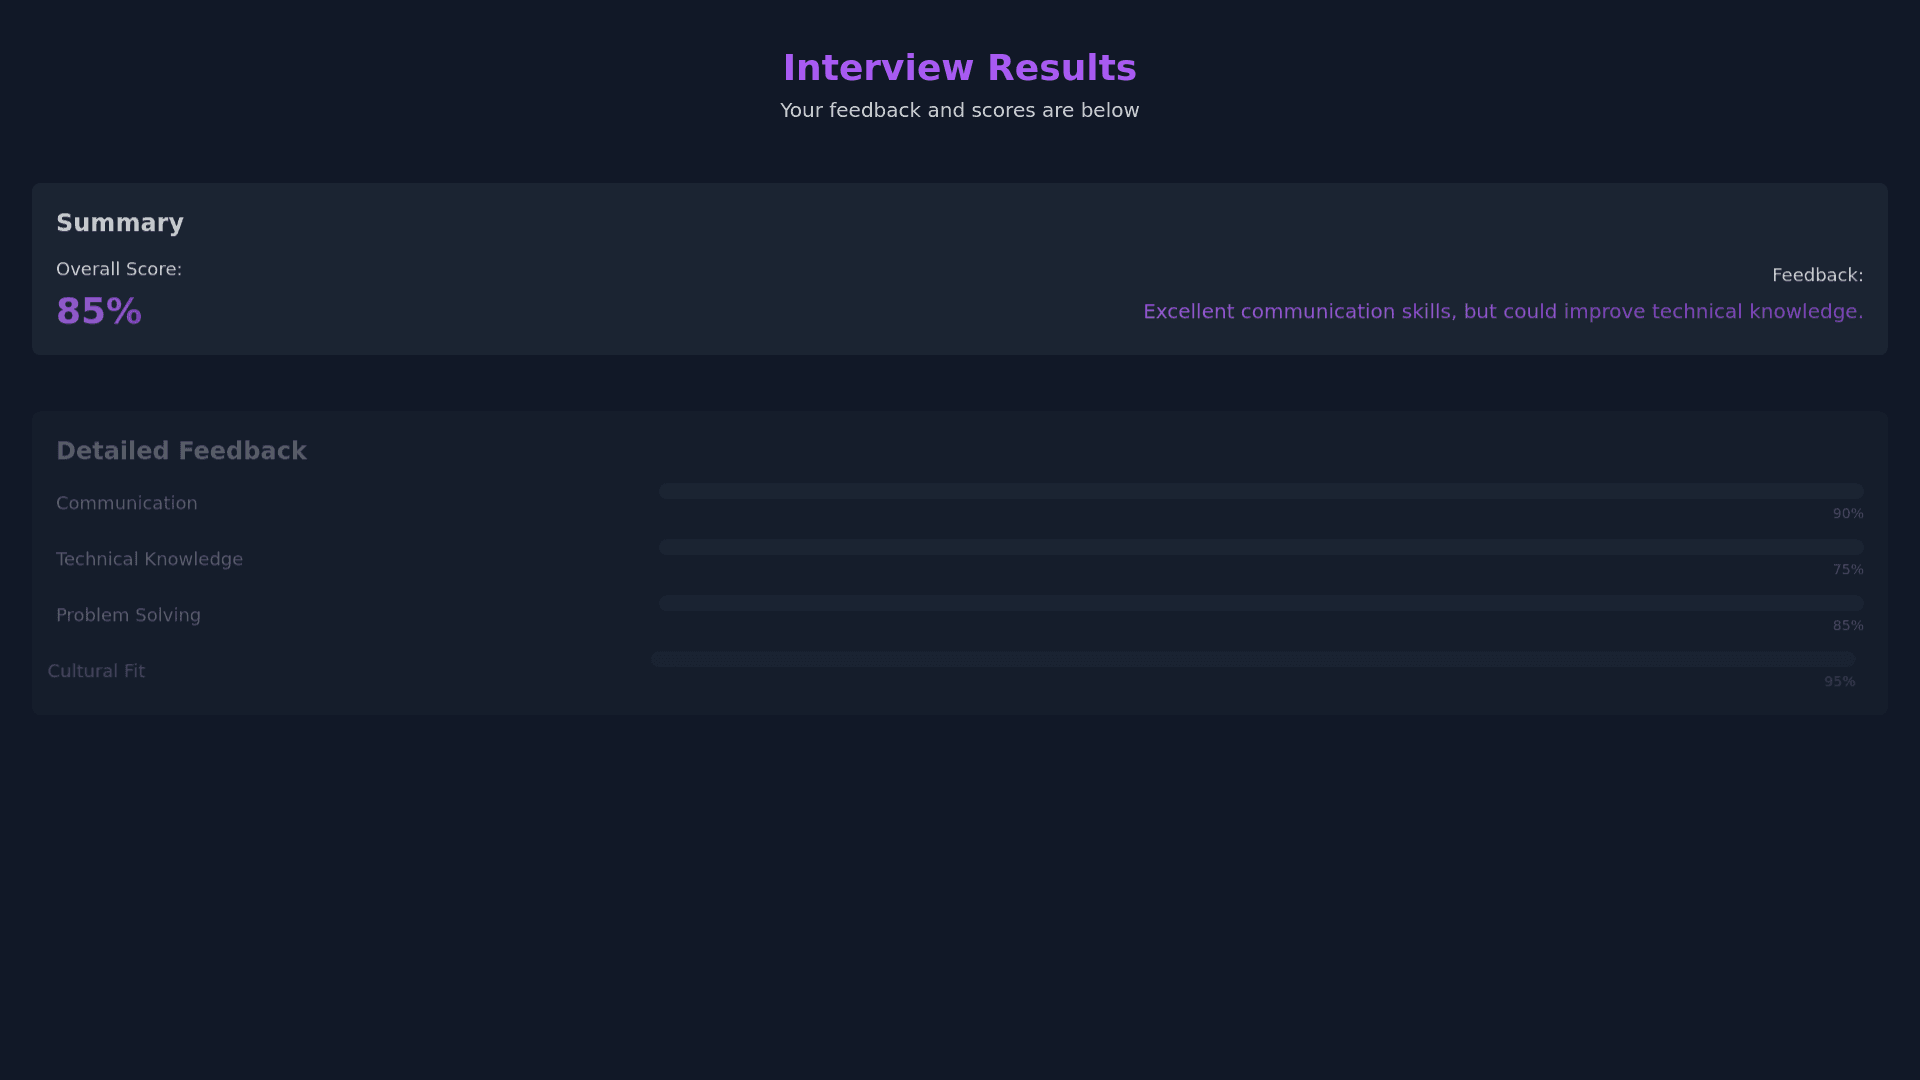Click the Cultural Fit progress bar

point(1252,659)
